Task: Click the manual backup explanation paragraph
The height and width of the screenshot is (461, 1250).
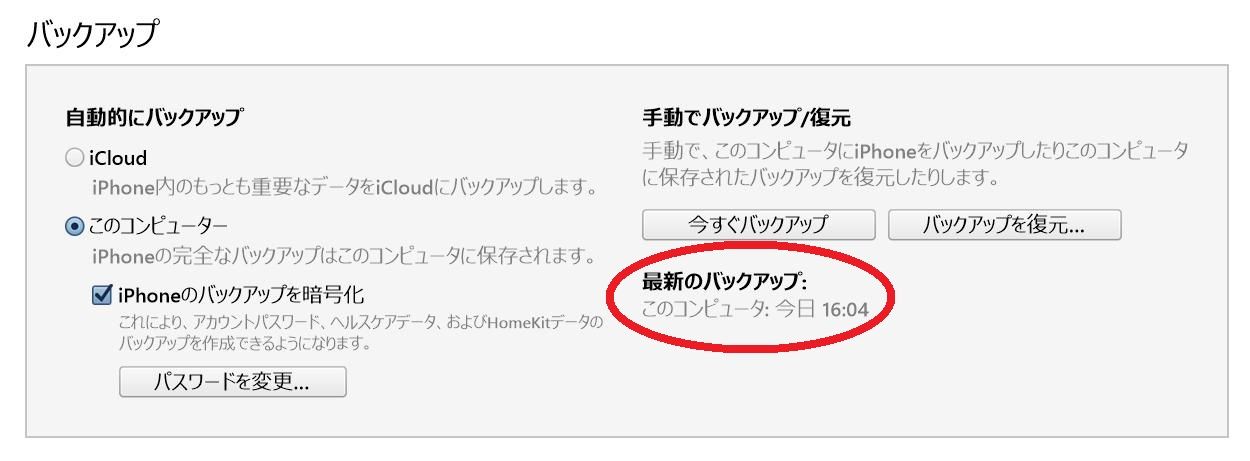Action: pos(915,166)
